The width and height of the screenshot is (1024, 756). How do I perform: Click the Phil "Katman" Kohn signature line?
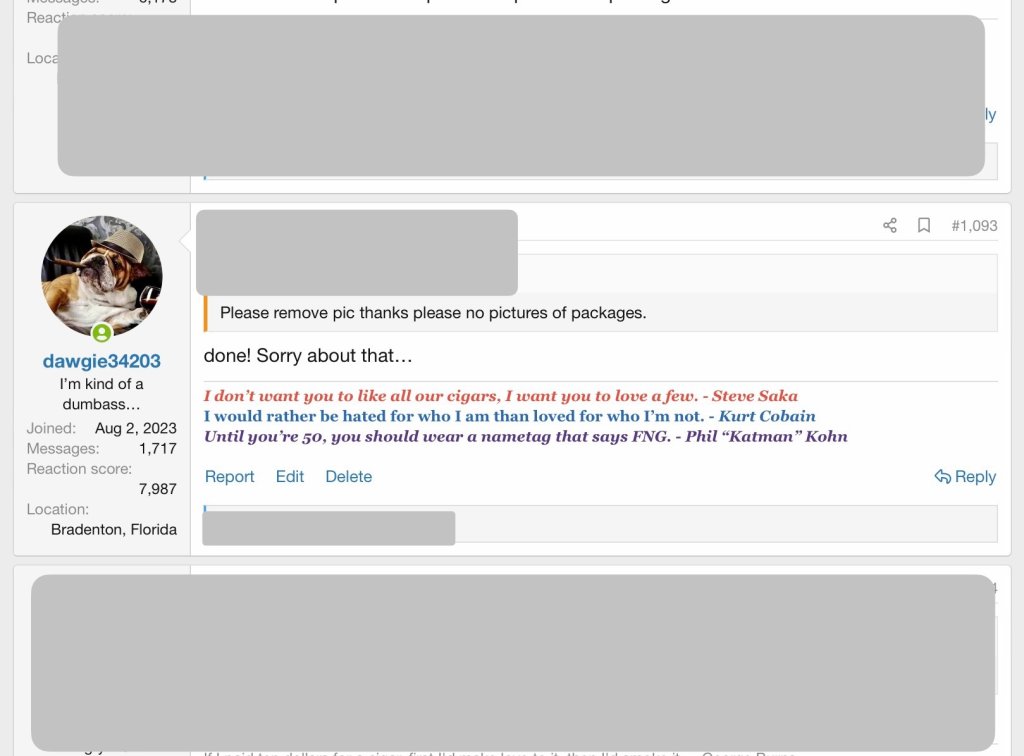pyautogui.click(x=525, y=436)
